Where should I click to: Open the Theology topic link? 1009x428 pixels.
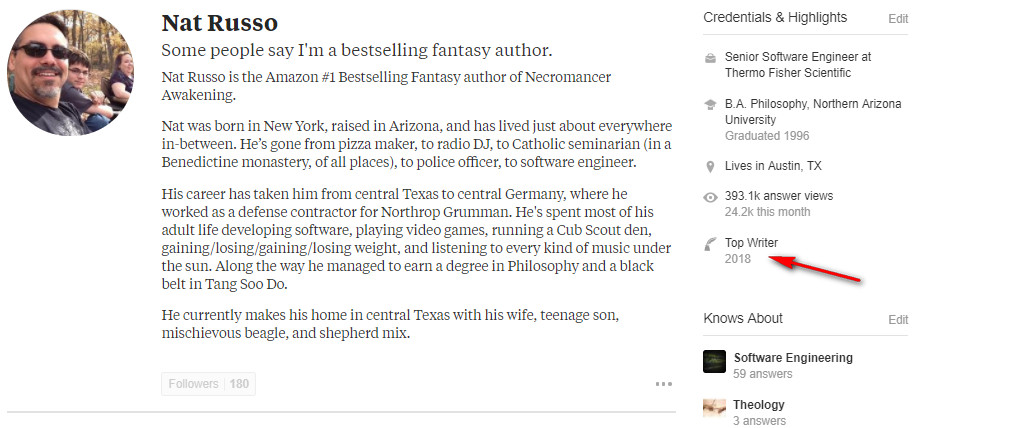point(759,405)
